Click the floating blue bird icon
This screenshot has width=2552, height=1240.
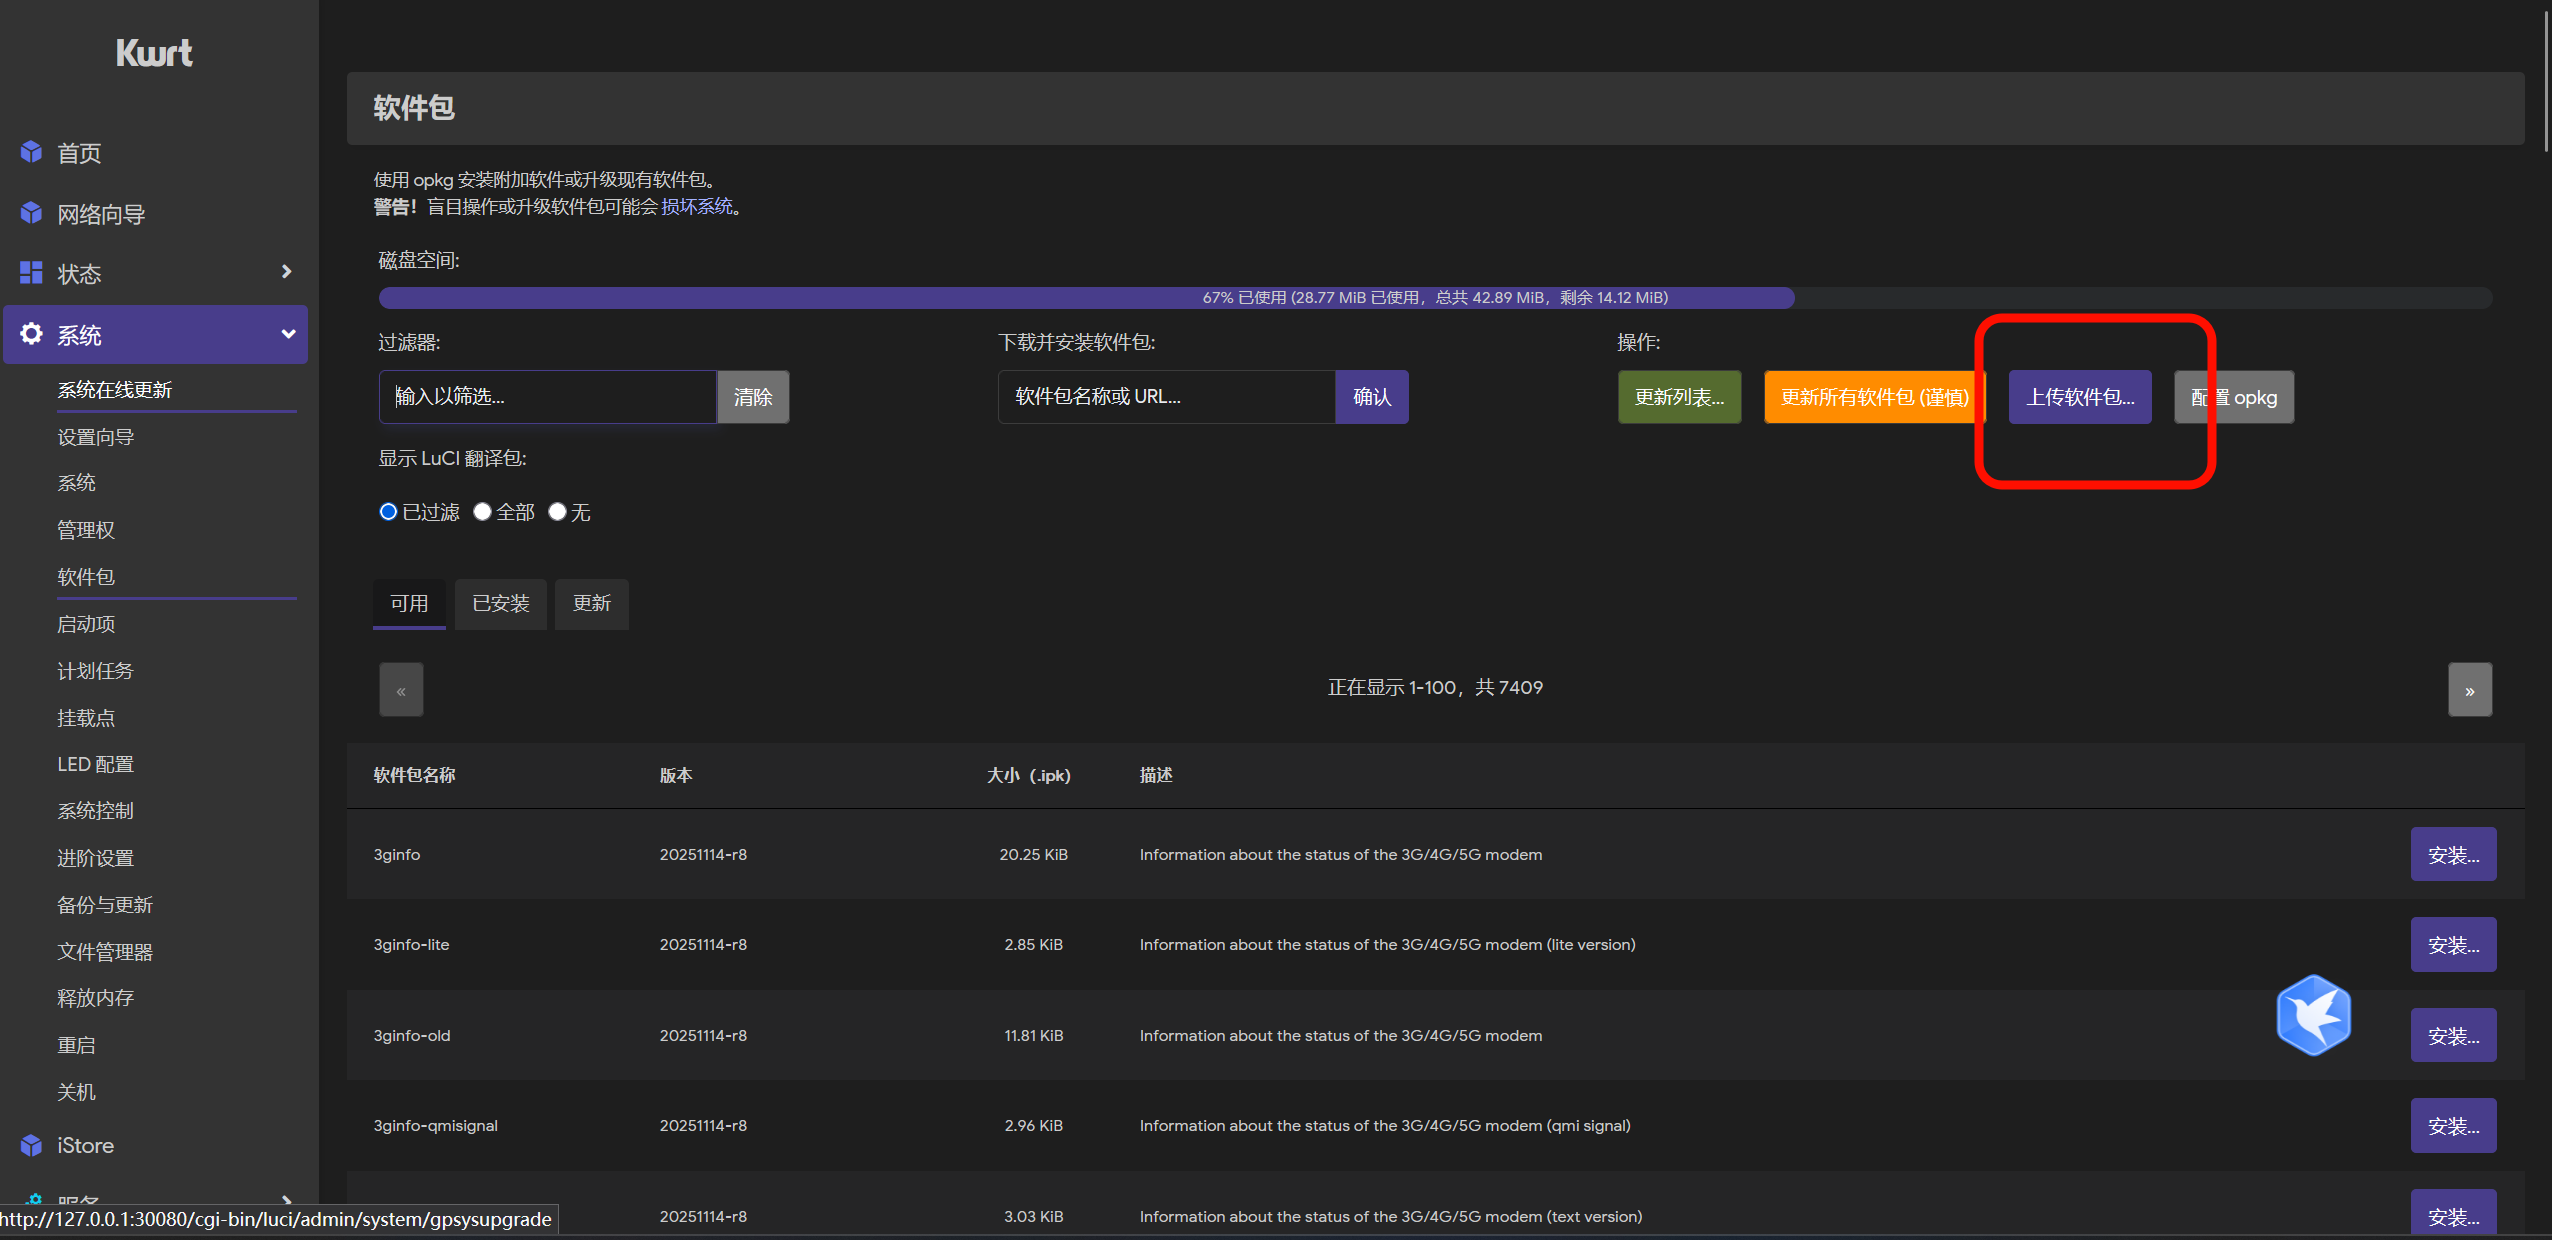[x=2313, y=1015]
